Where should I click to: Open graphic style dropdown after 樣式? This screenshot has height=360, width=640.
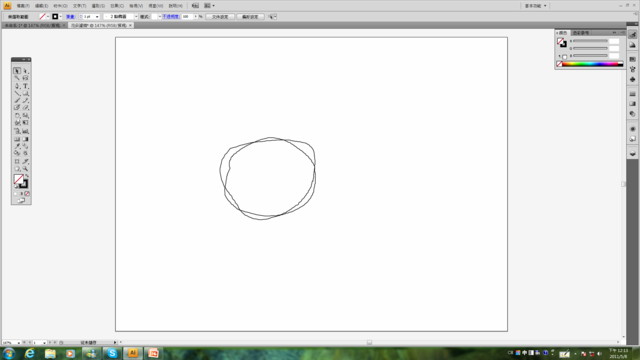click(x=160, y=17)
